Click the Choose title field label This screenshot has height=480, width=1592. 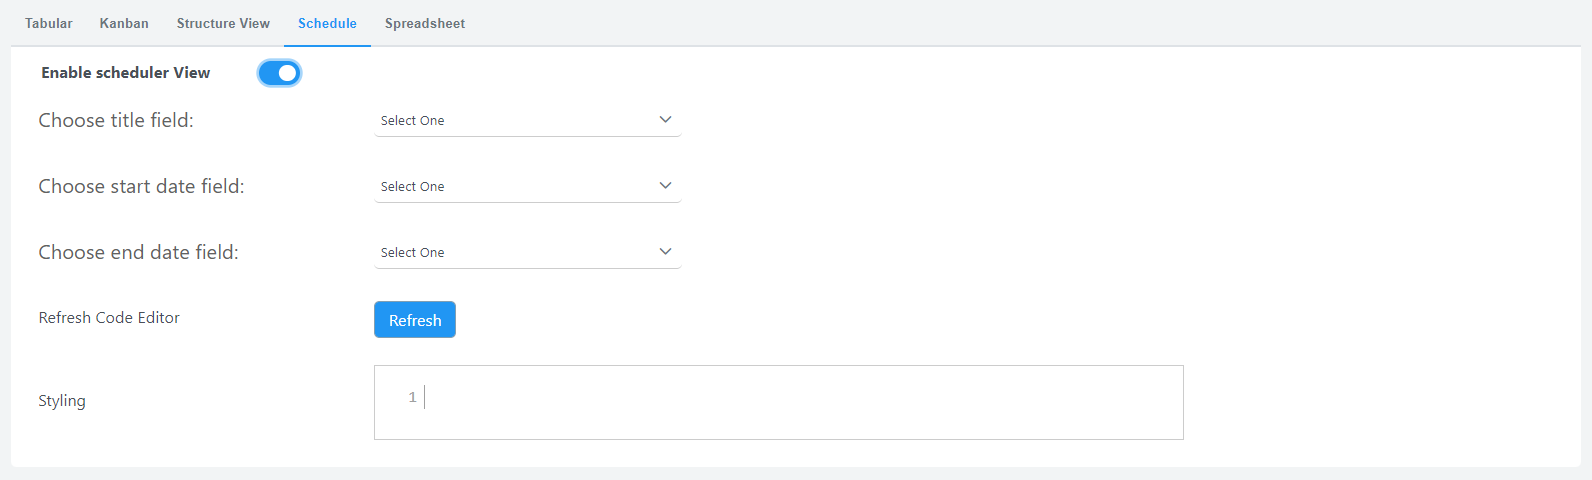(x=116, y=120)
